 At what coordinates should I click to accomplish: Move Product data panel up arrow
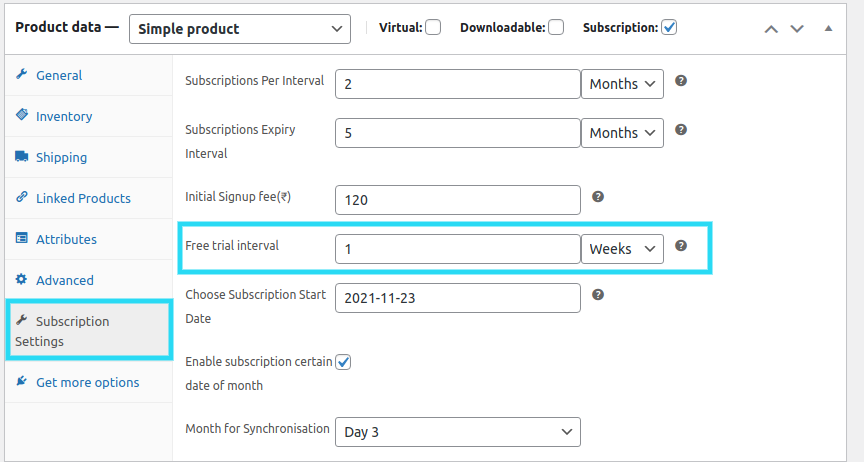(771, 29)
